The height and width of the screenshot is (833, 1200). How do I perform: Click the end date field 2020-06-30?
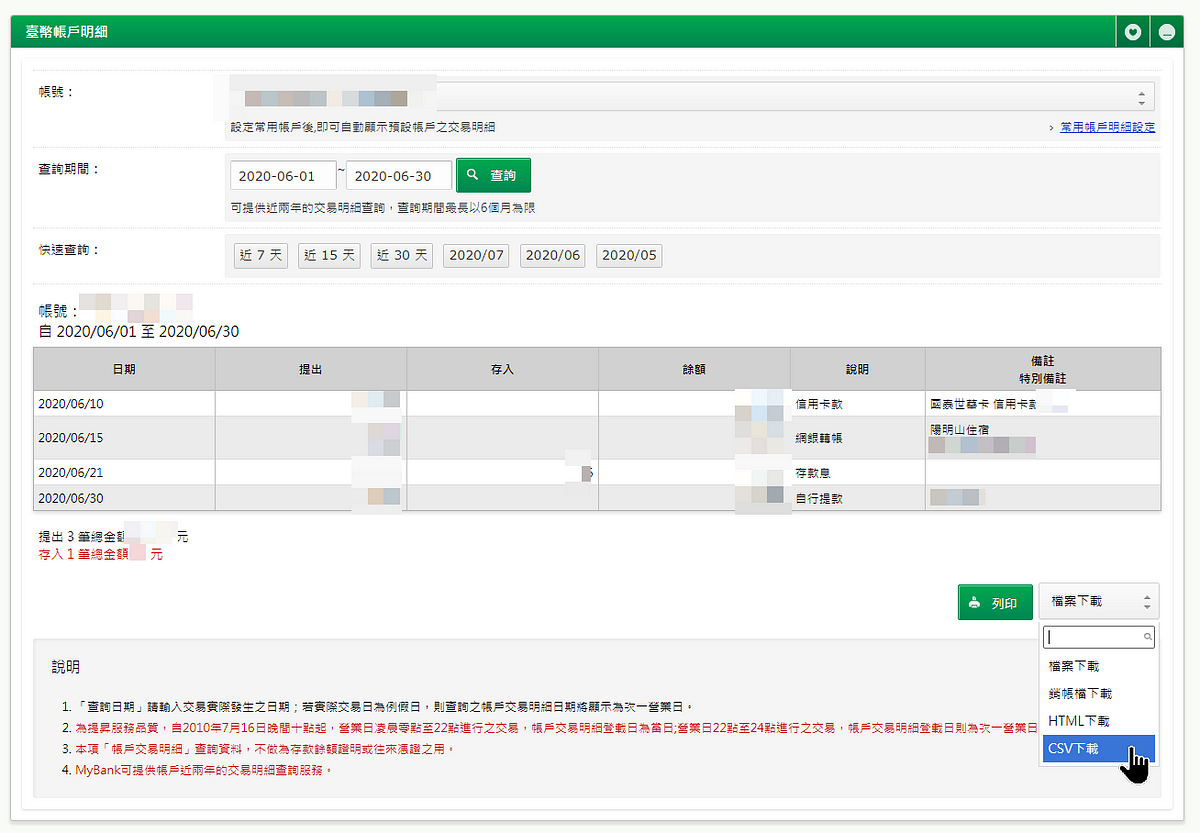[x=398, y=176]
